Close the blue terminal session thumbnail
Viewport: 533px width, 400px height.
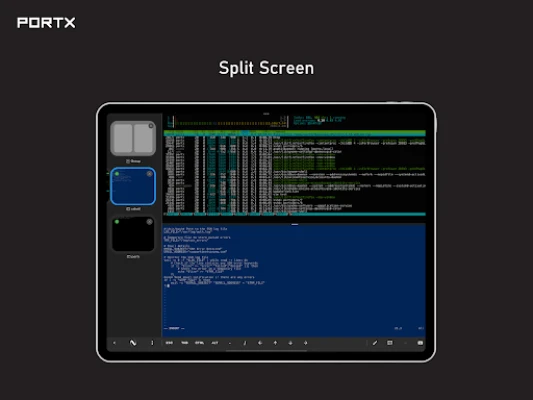point(149,174)
